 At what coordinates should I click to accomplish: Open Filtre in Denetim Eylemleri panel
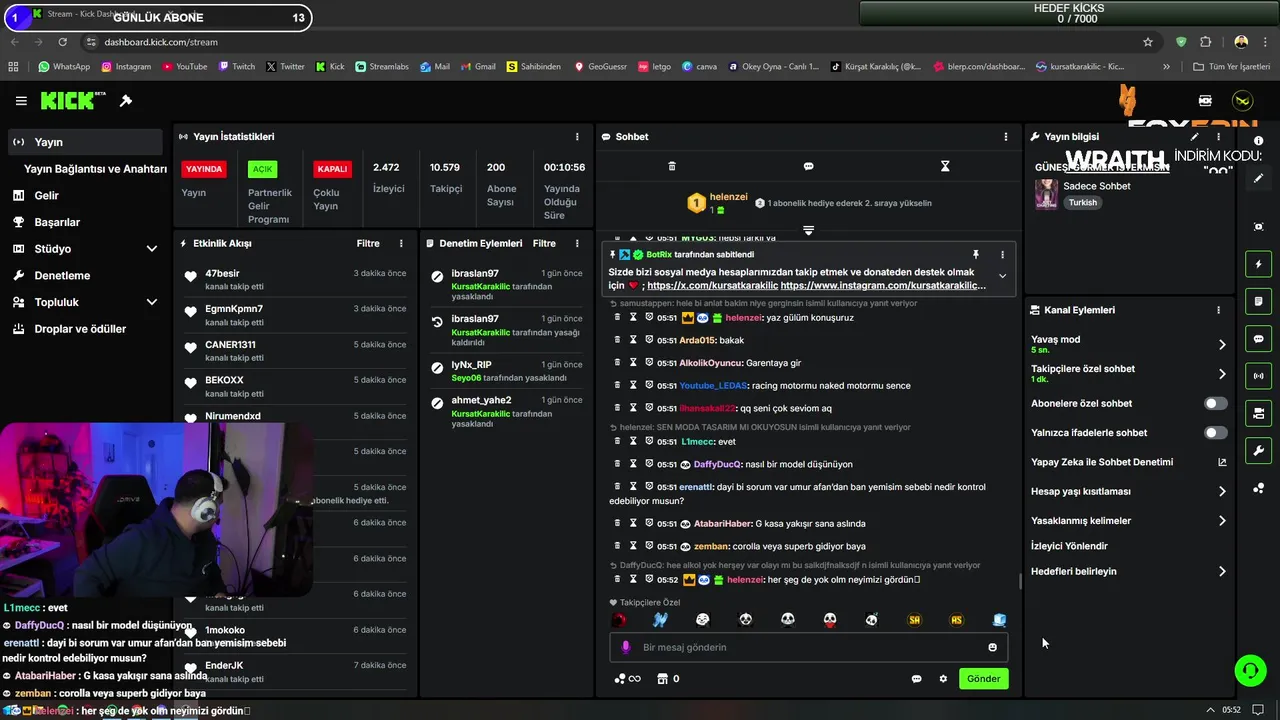[544, 243]
